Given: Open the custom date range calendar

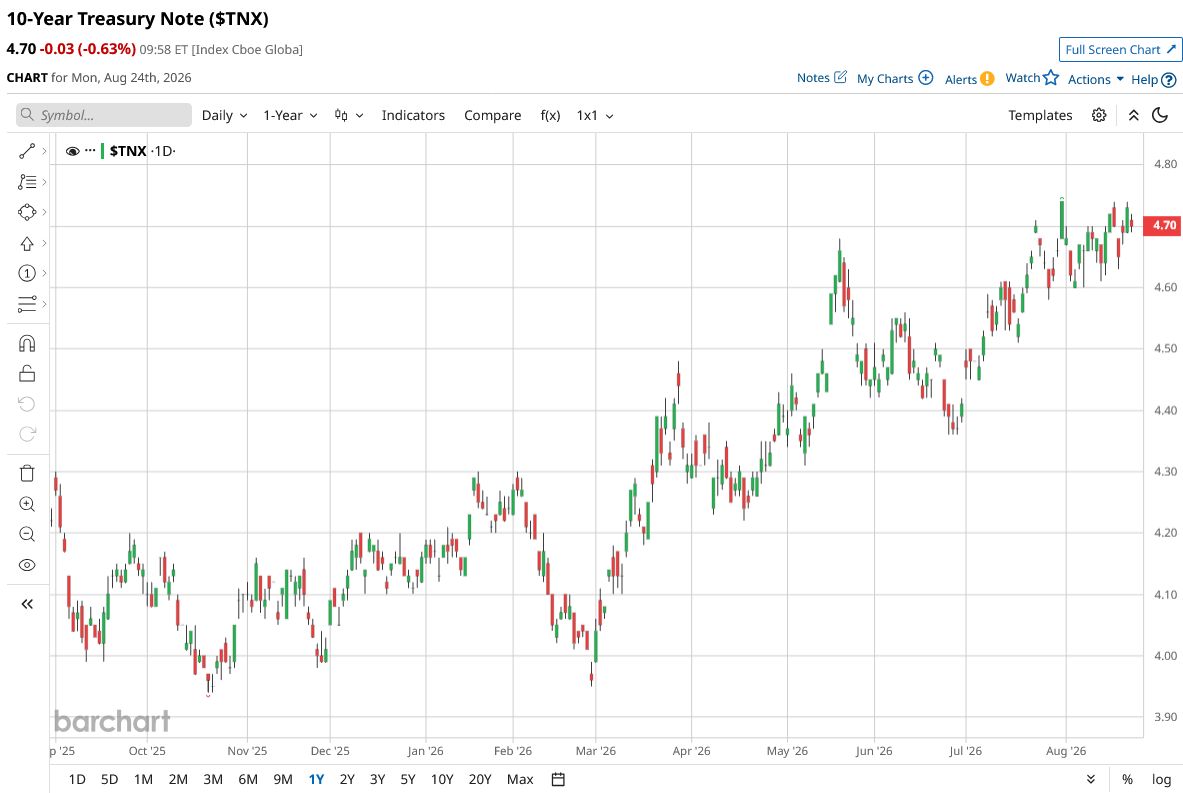Looking at the screenshot, I should point(558,779).
